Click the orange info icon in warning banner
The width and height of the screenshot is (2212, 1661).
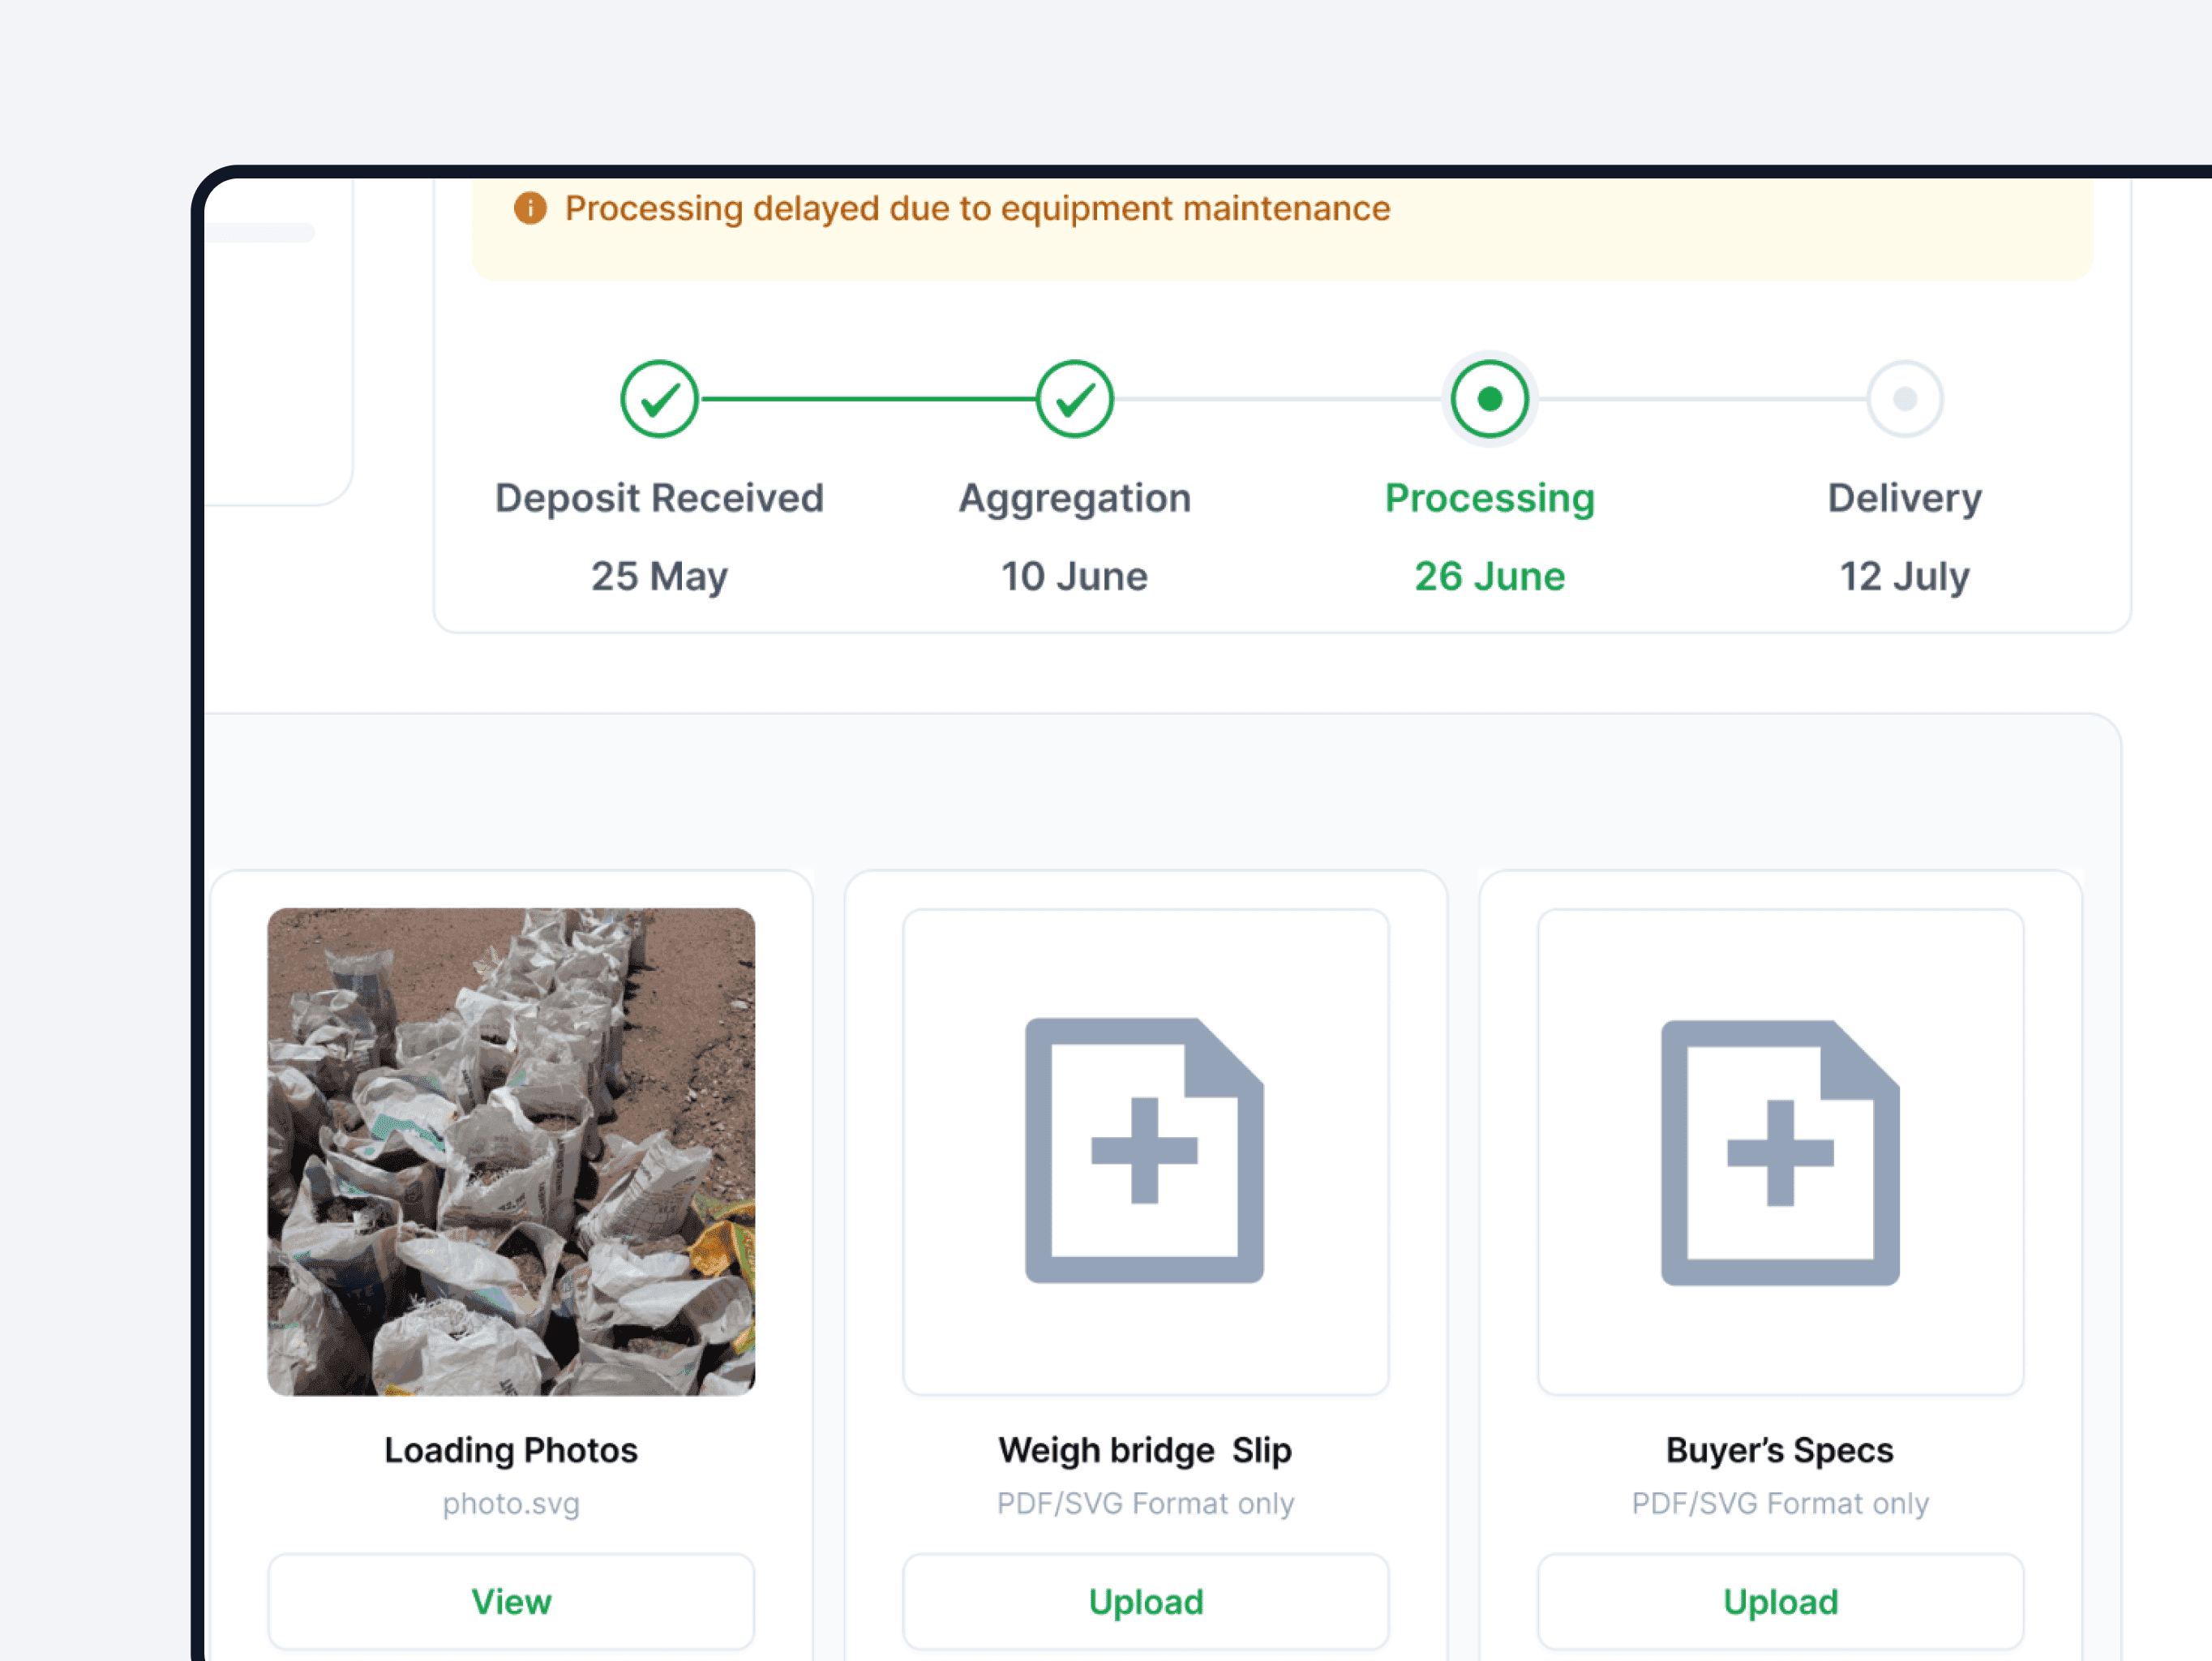pos(530,208)
